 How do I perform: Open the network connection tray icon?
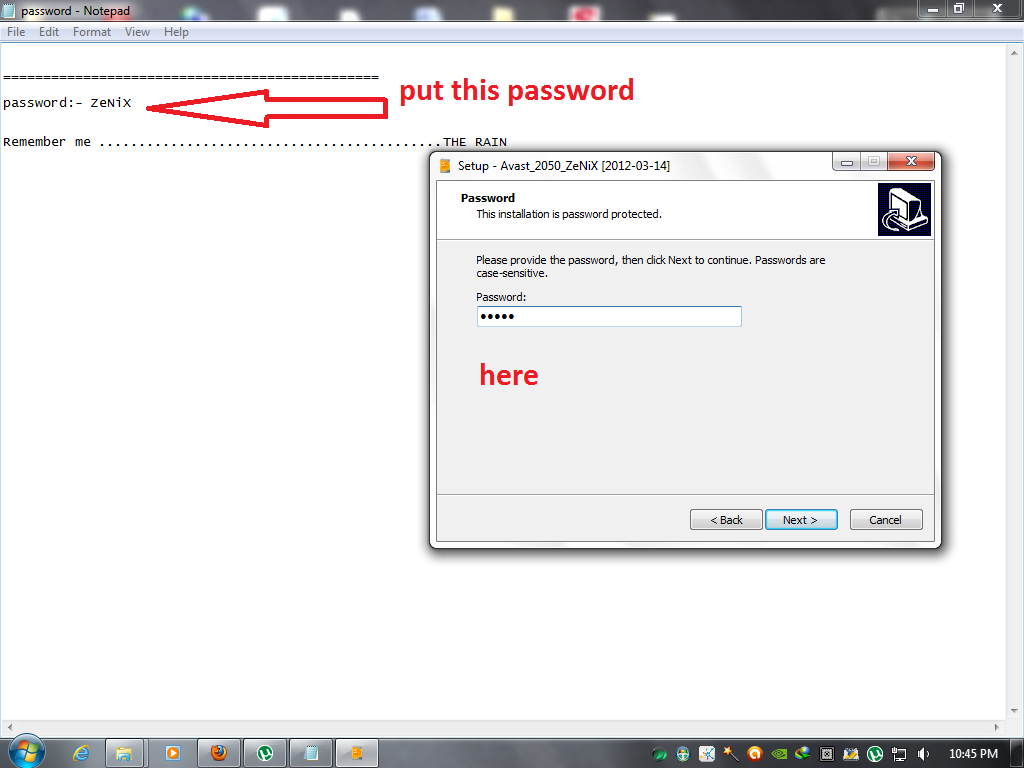pos(899,754)
